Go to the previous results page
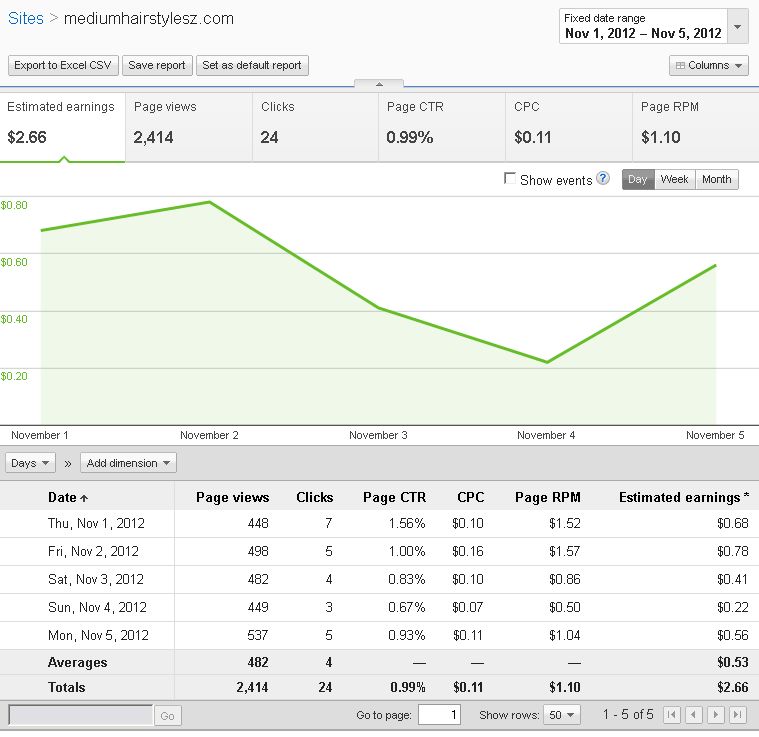The image size is (759, 737). [x=694, y=715]
